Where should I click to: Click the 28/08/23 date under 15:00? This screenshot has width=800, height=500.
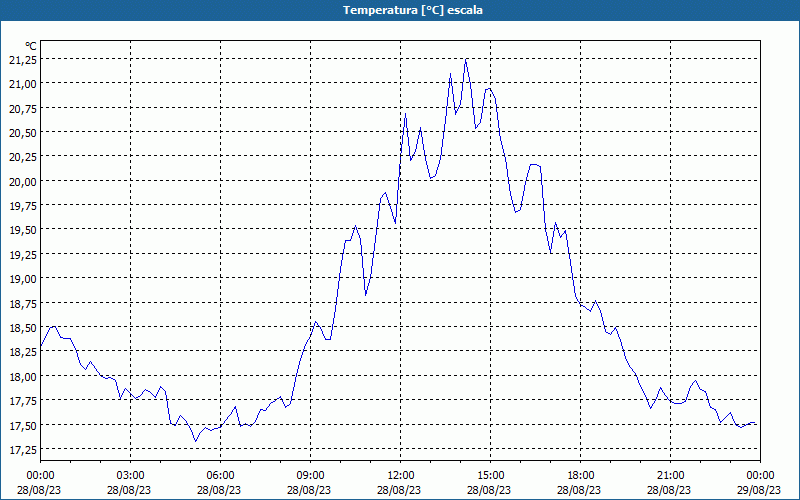point(489,490)
